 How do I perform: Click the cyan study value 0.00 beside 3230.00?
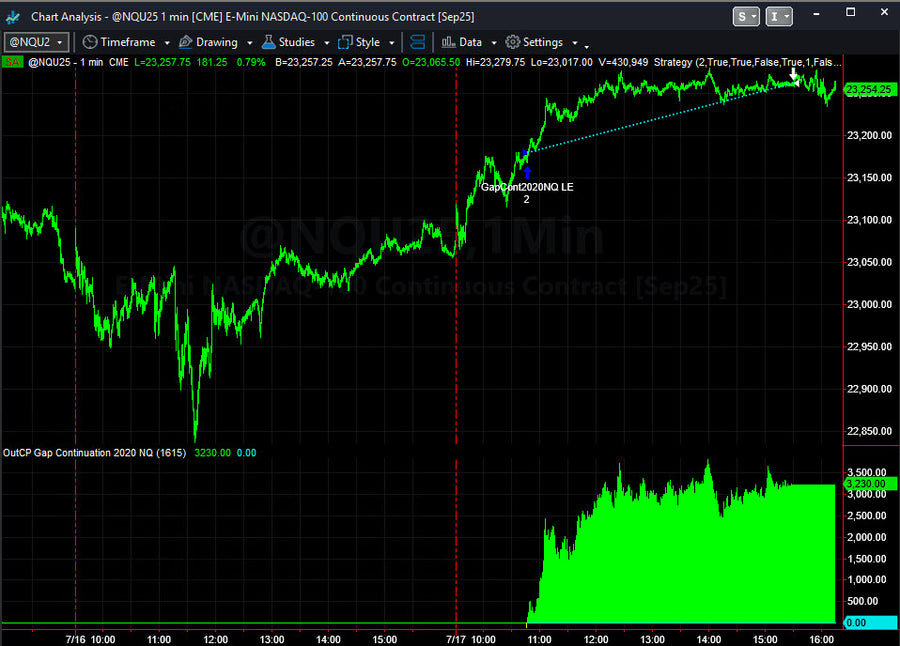(246, 453)
